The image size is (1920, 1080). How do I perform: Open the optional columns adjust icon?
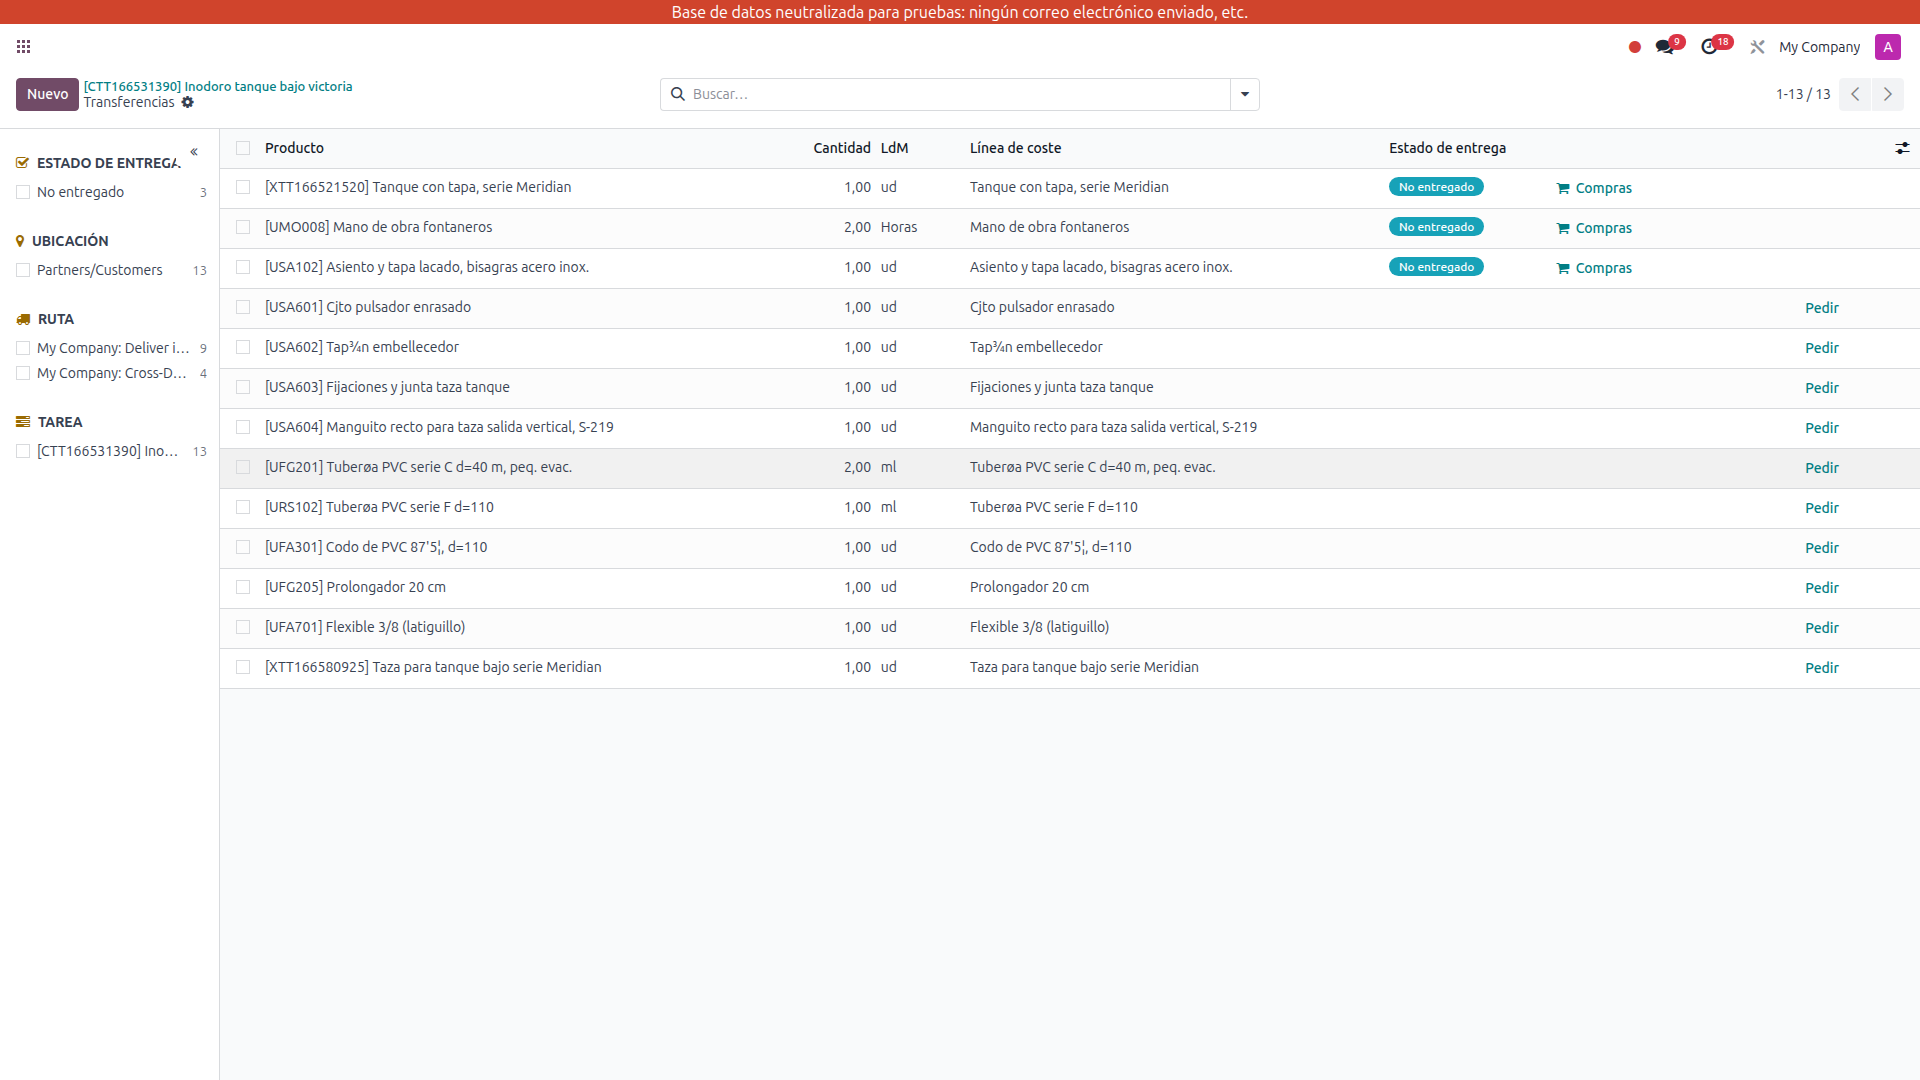1902,148
